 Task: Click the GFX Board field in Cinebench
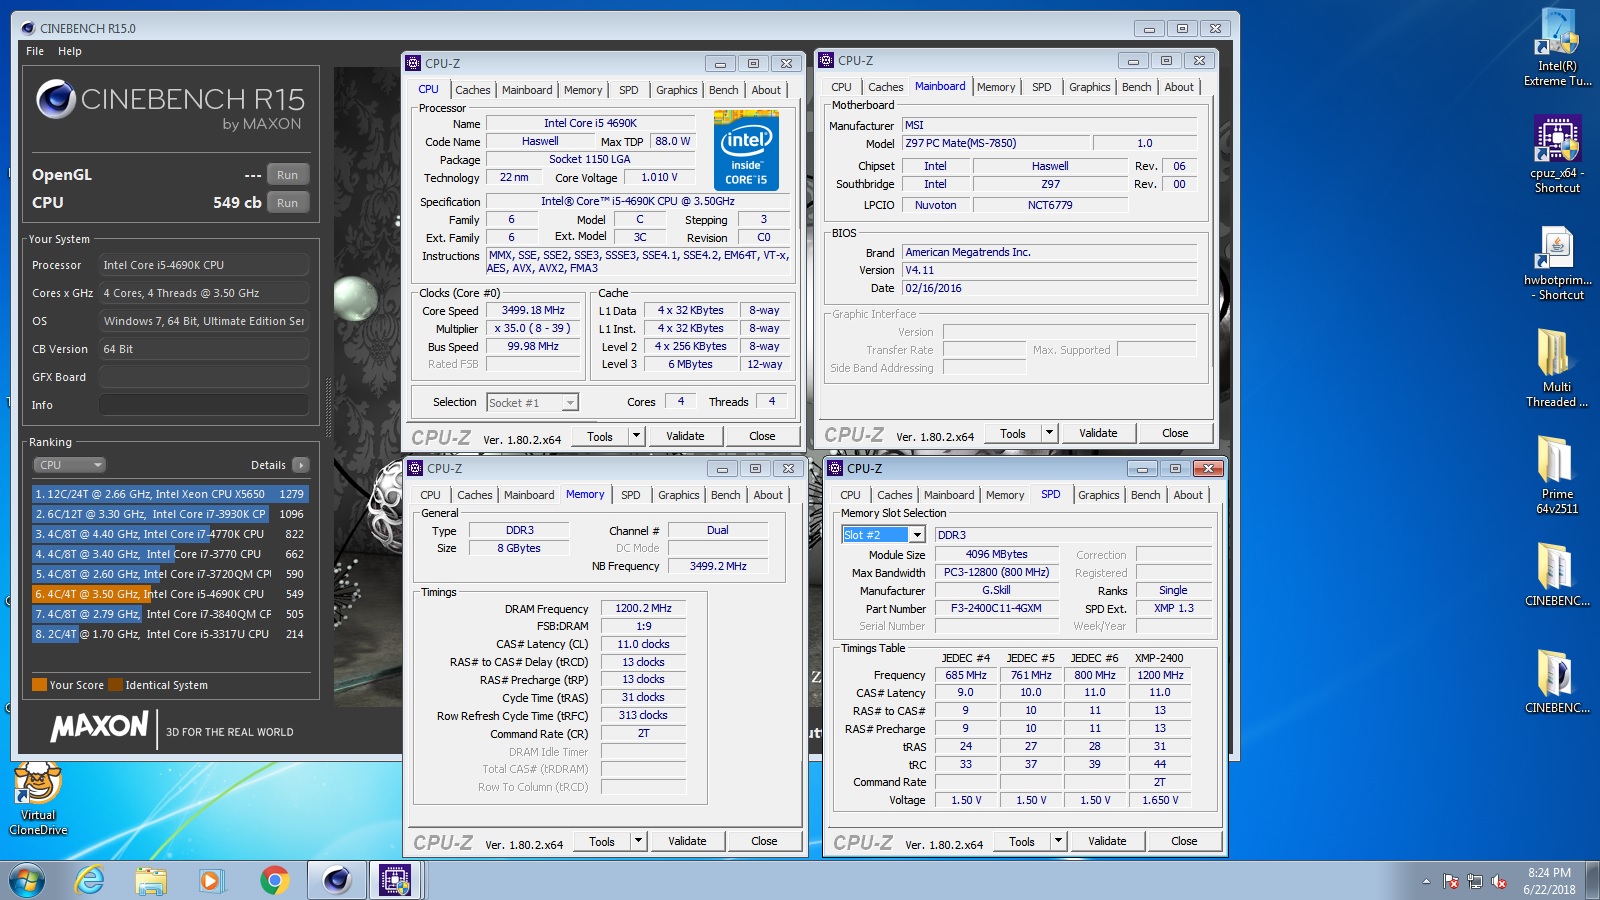204,377
